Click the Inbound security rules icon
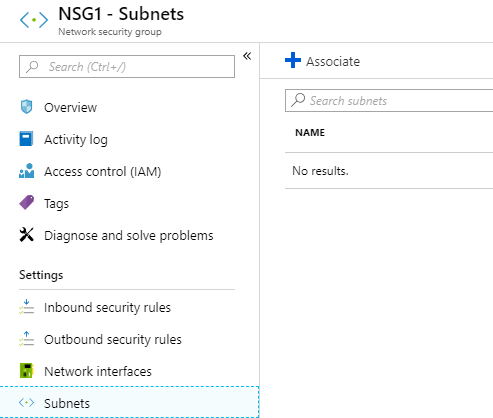This screenshot has height=418, width=493. coord(27,307)
